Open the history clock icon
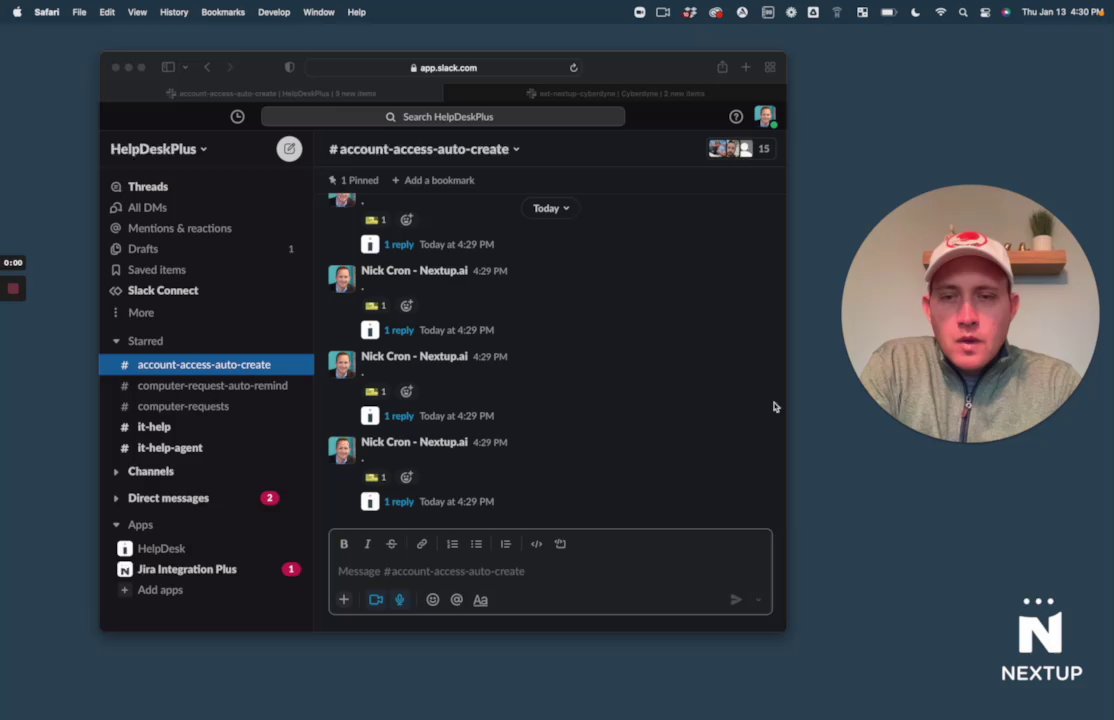Image resolution: width=1114 pixels, height=720 pixels. coord(237,117)
